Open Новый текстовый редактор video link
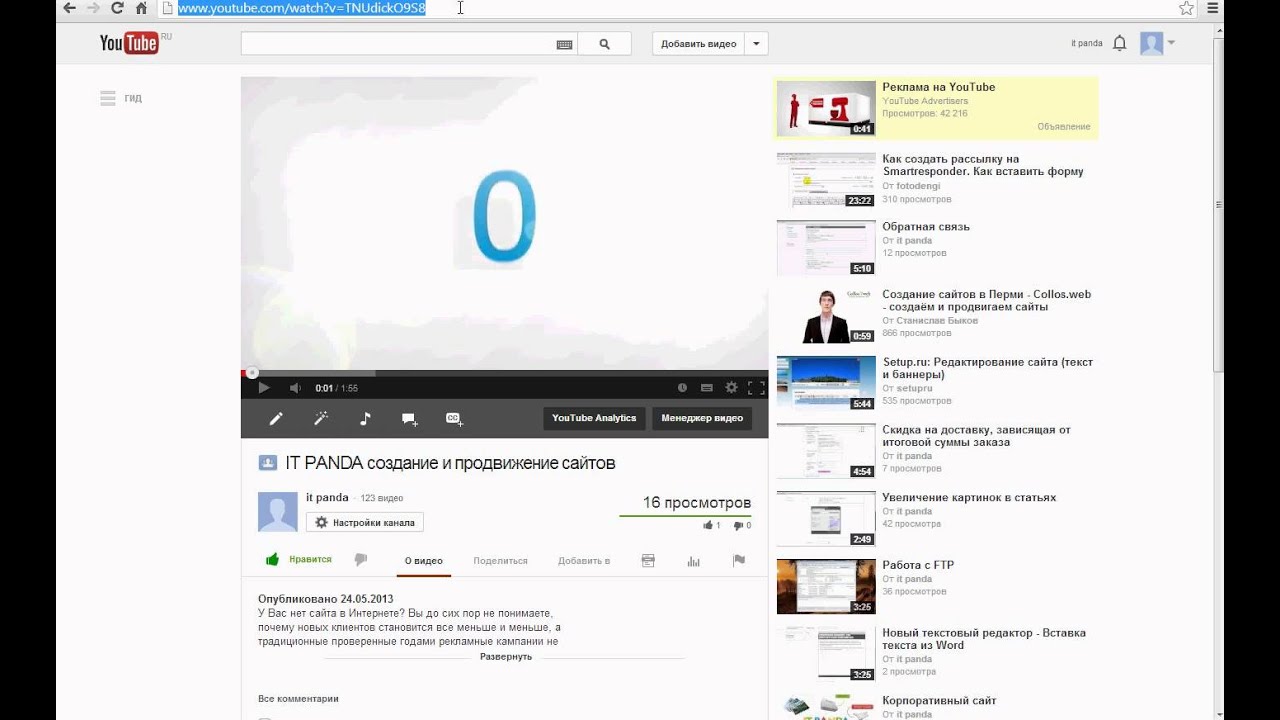 (x=983, y=639)
